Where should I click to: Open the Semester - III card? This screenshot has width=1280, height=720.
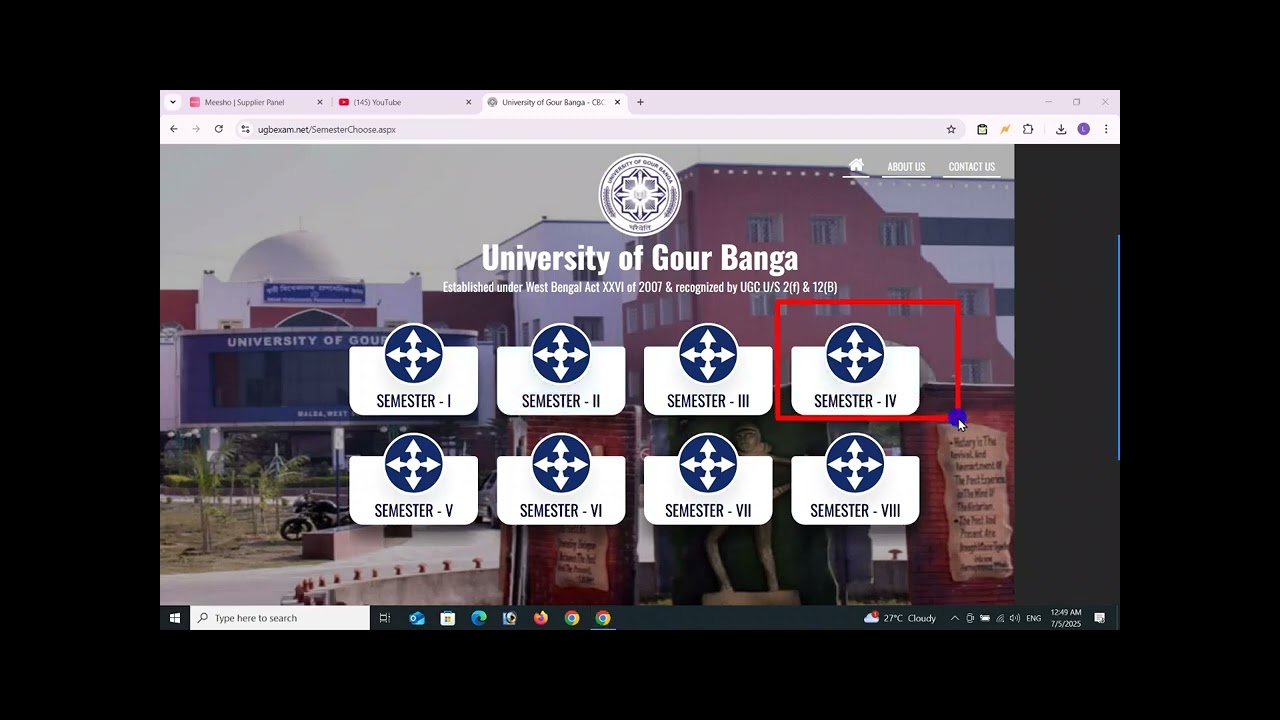[708, 370]
